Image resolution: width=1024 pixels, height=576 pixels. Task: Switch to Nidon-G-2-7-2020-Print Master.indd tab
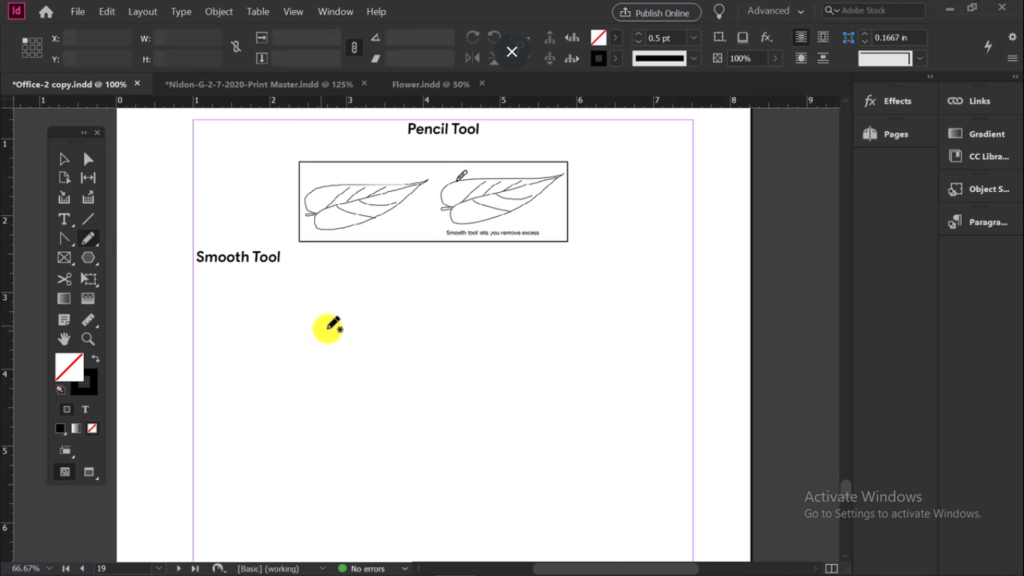tap(259, 84)
